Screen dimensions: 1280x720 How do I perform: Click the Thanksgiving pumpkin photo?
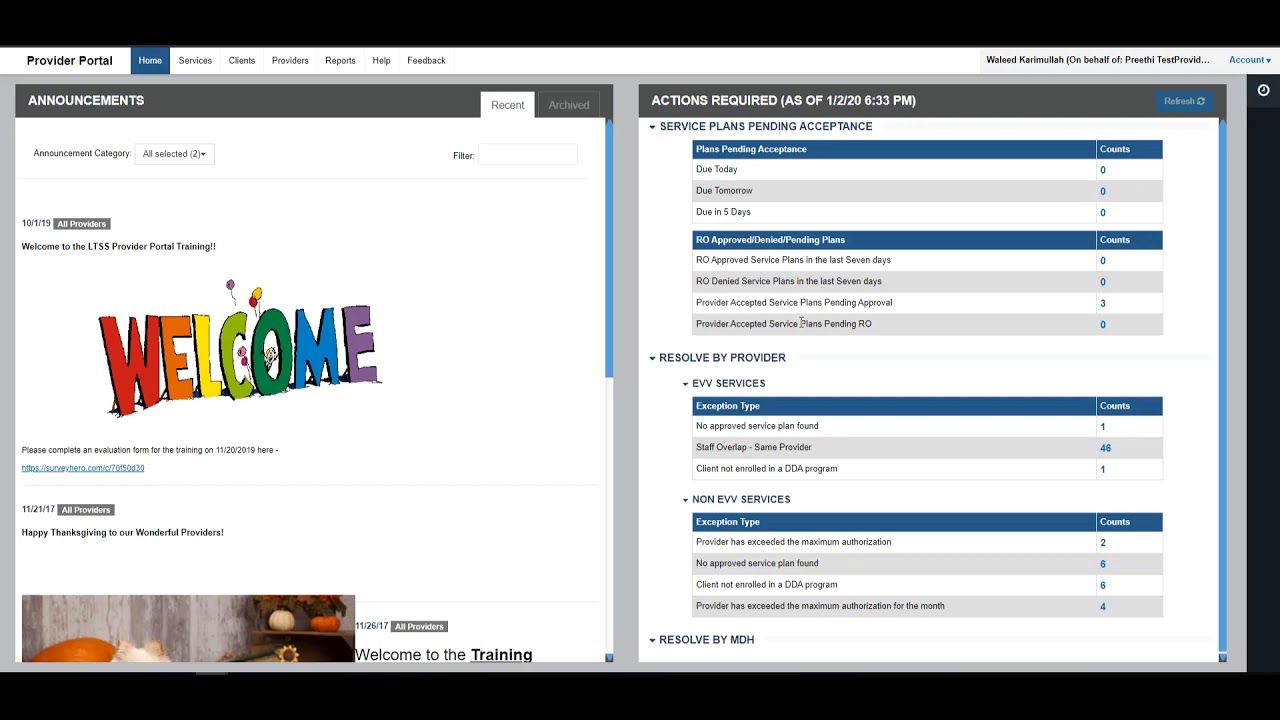[188, 628]
